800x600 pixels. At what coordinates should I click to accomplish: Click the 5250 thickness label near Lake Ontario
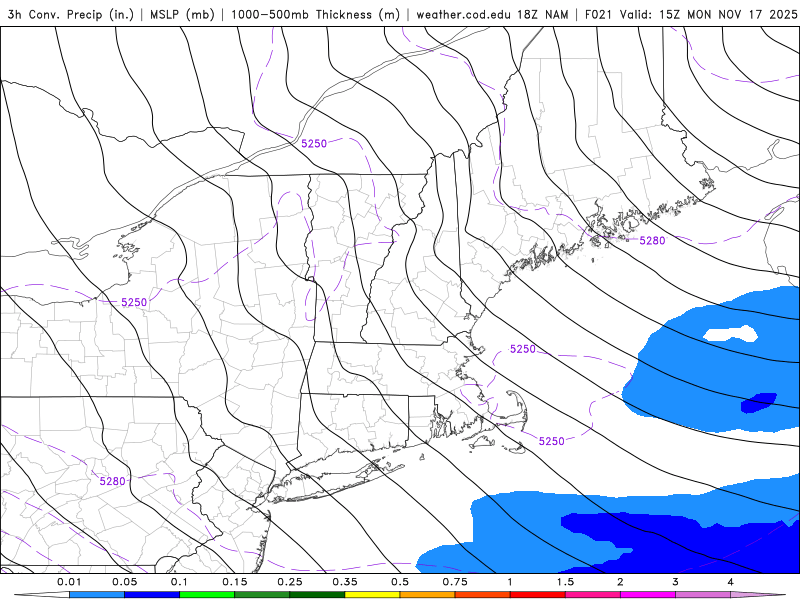pos(134,302)
